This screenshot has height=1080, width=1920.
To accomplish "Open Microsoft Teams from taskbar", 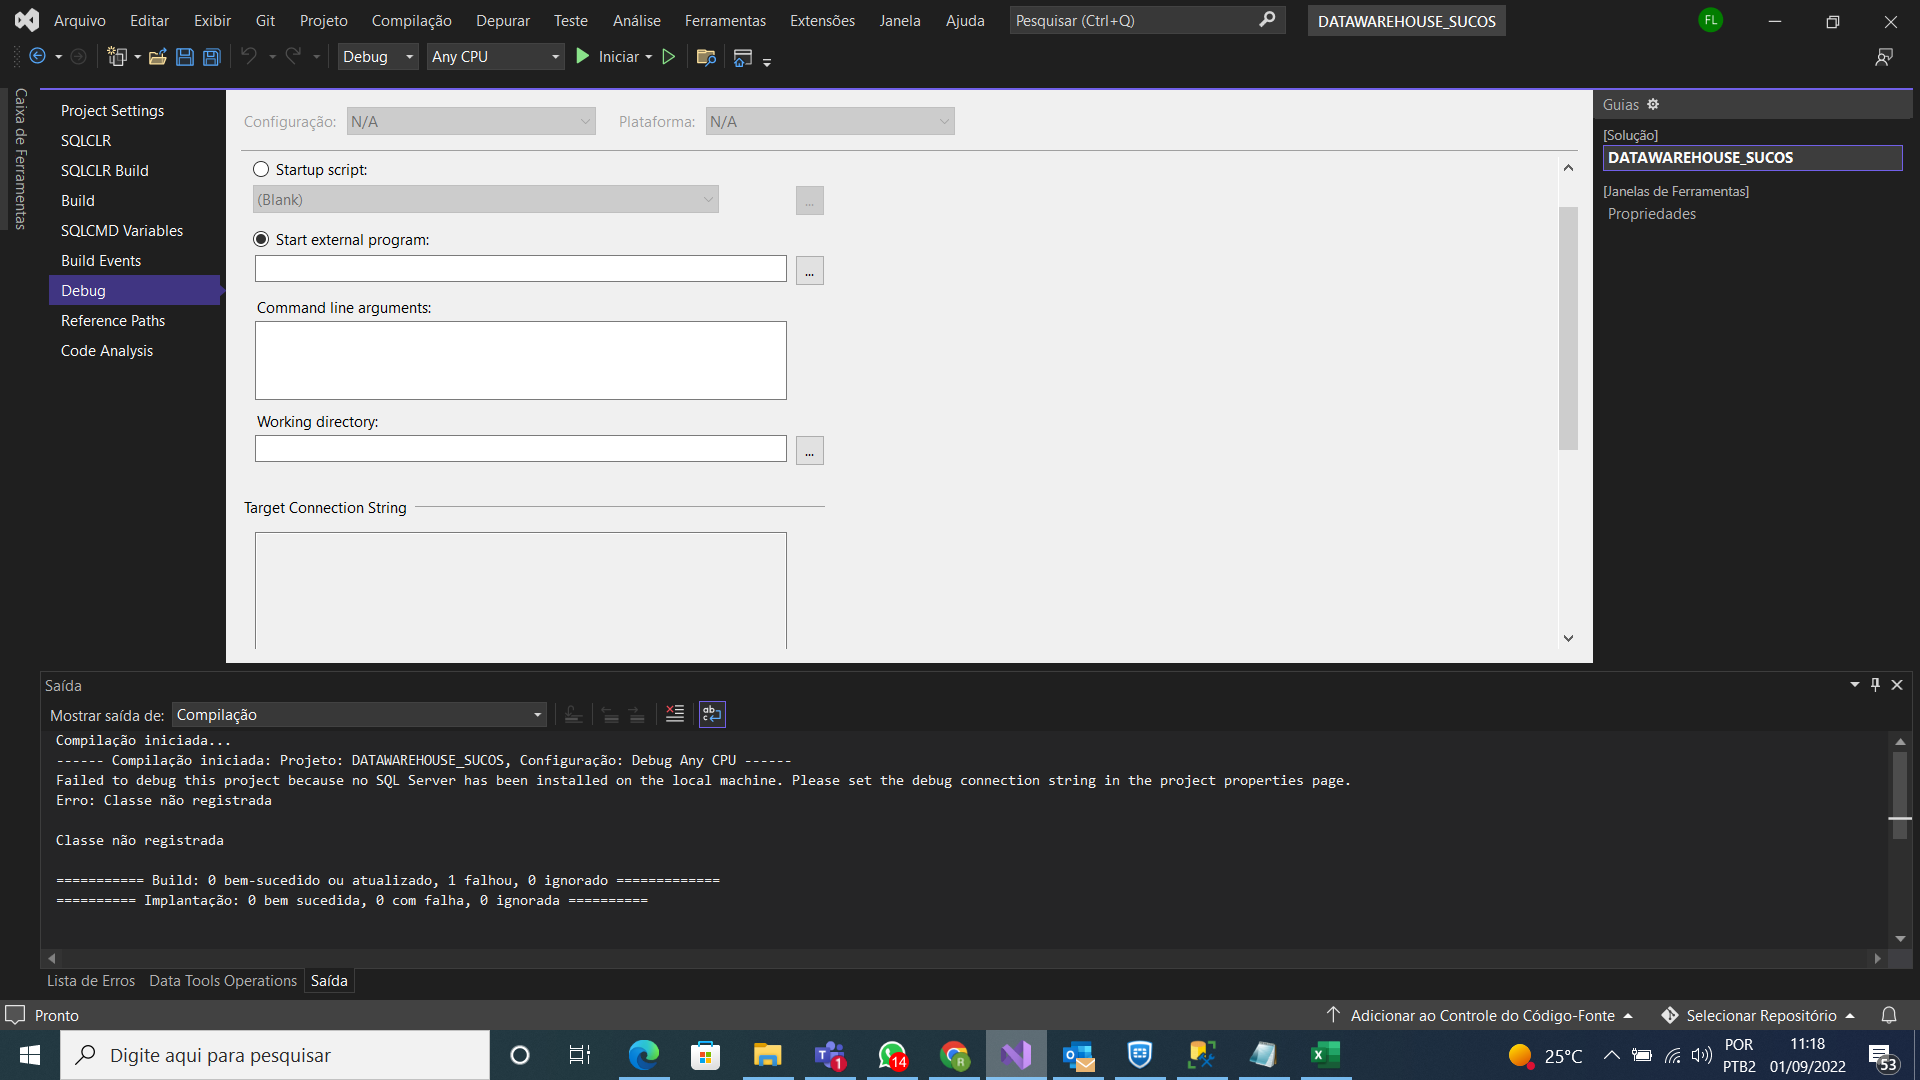I will 830,1055.
